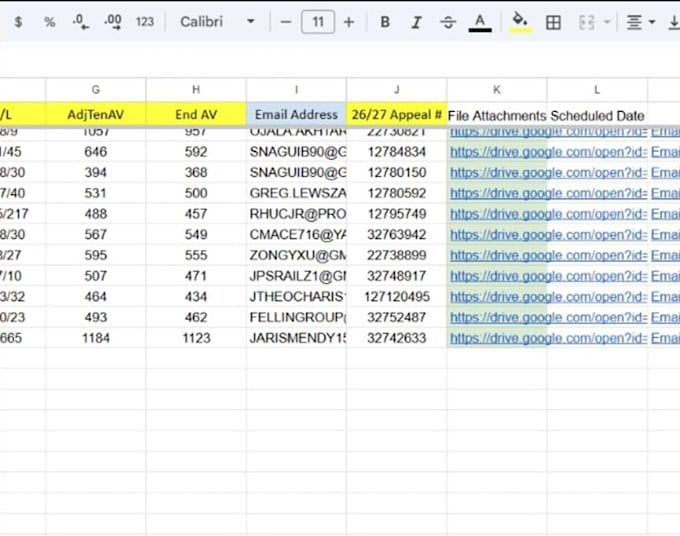Viewport: 680px width, 536px height.
Task: Select AdjTenAV cell with value 567
Action: (x=96, y=235)
